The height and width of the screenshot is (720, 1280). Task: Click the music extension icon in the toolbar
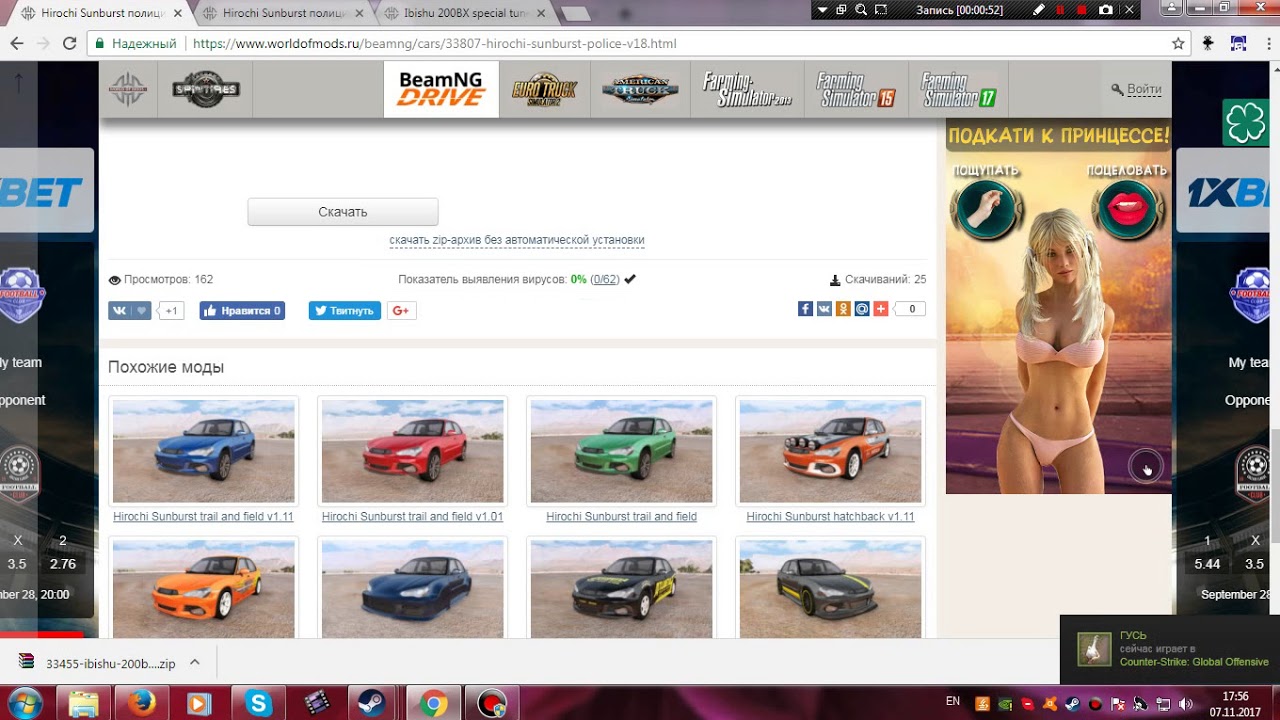pos(1238,44)
